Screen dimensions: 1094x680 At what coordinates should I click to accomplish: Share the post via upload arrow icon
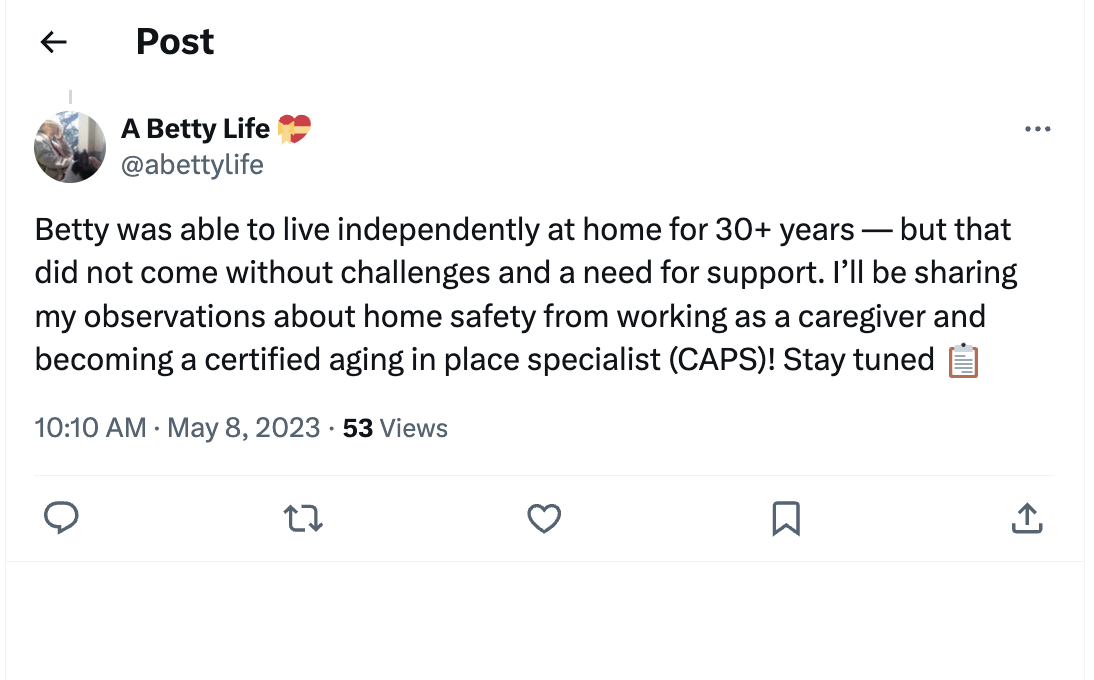tap(1027, 518)
